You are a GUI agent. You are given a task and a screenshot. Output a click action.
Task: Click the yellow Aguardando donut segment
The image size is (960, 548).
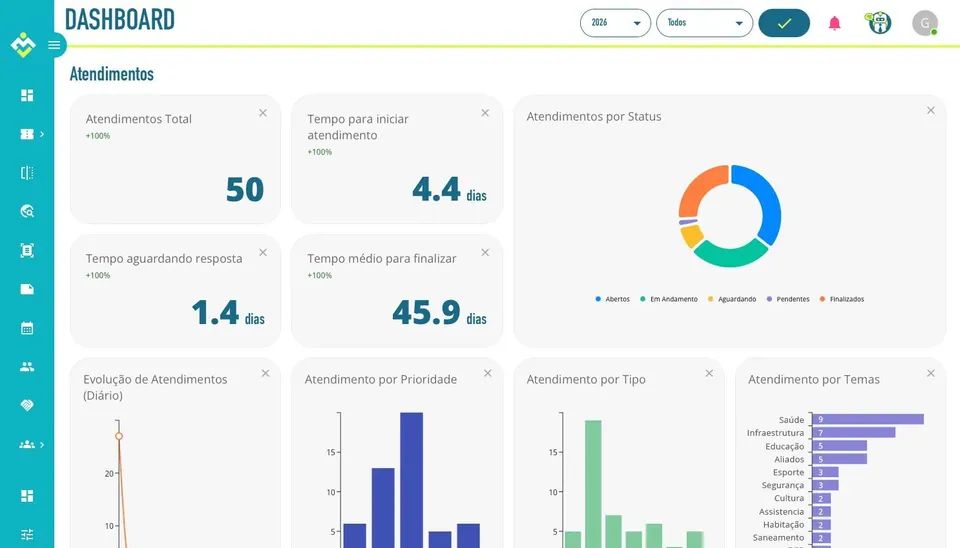(x=692, y=235)
